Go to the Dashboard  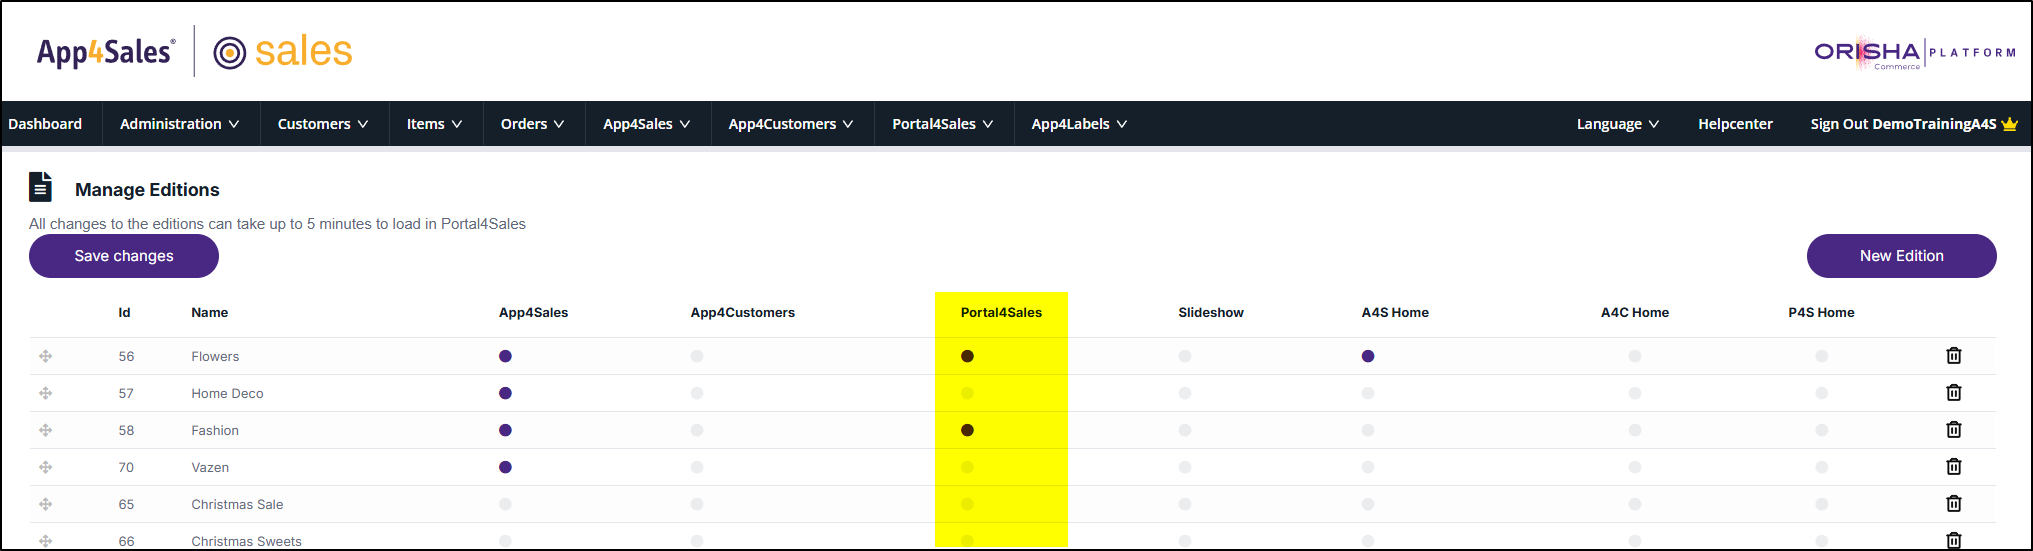tap(45, 124)
